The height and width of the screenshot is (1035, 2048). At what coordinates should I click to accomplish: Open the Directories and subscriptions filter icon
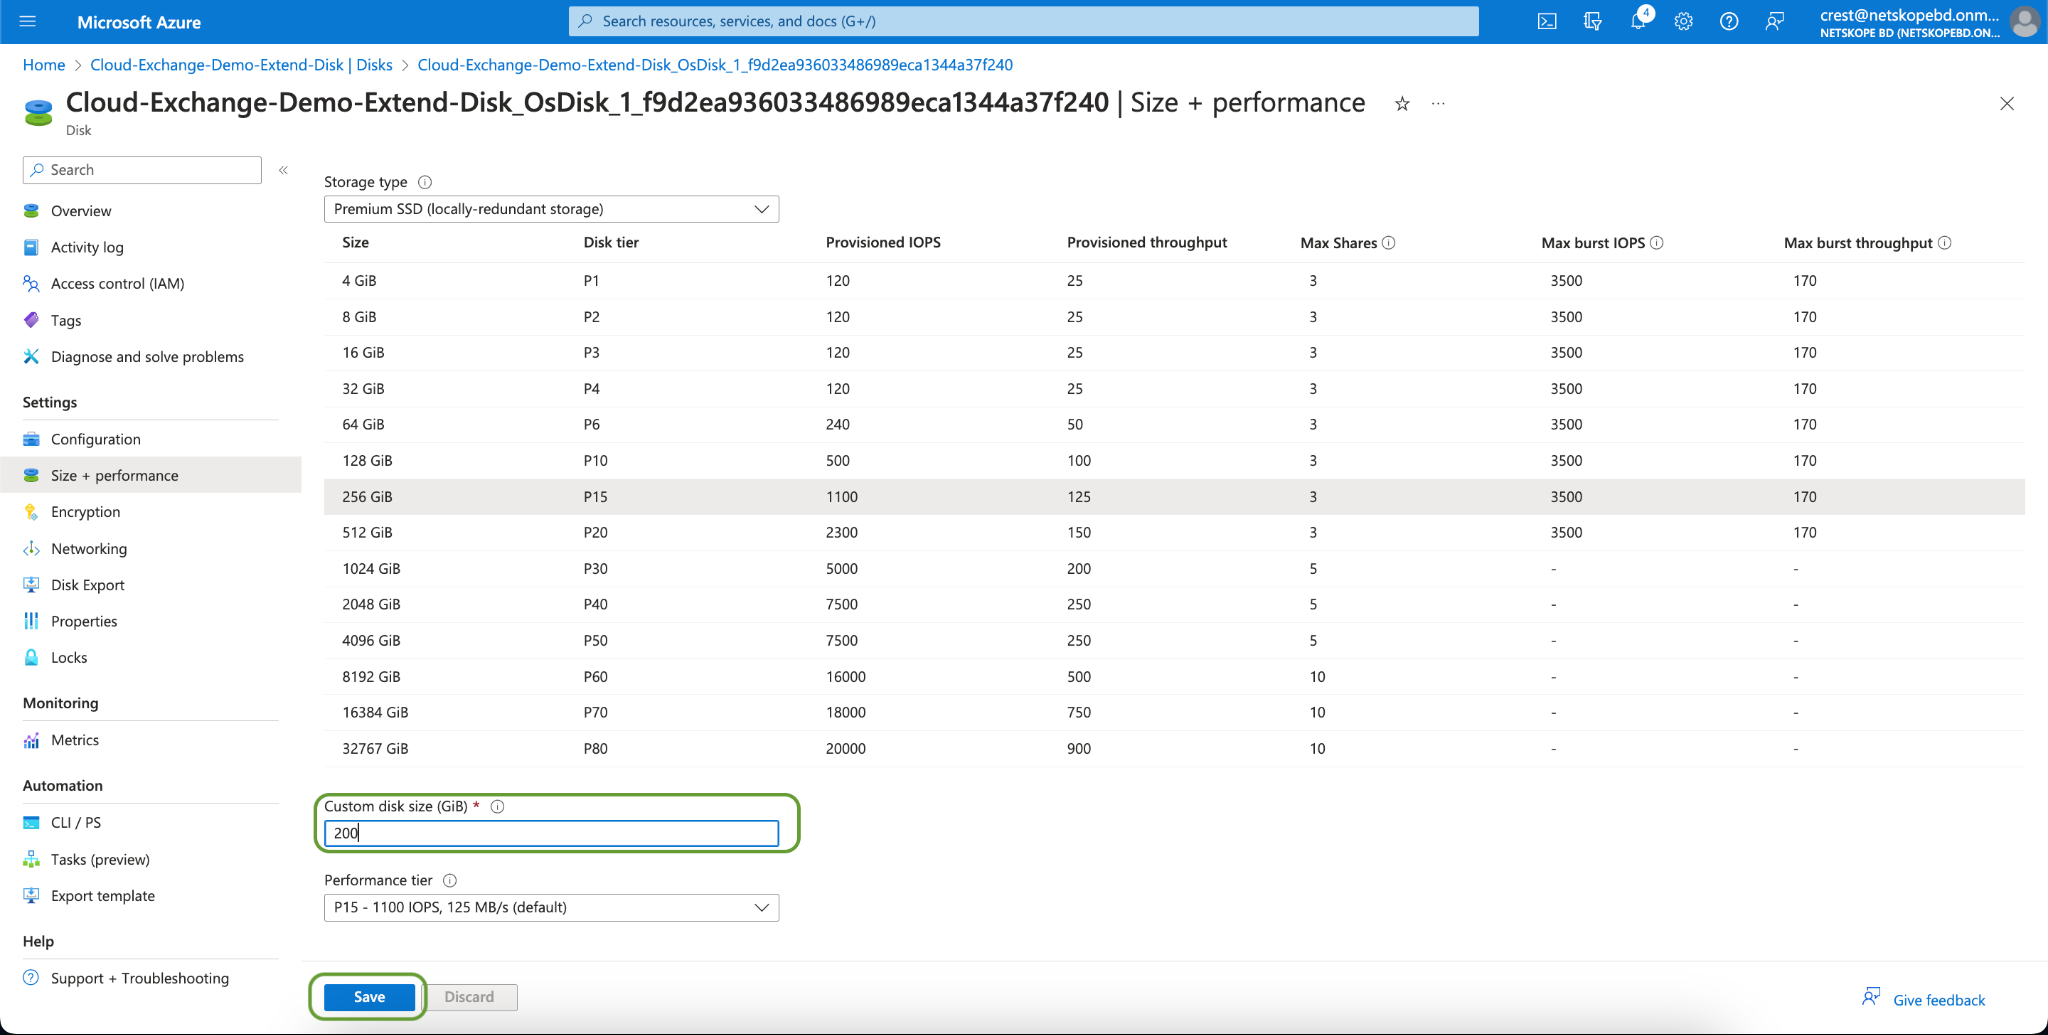[x=1593, y=21]
